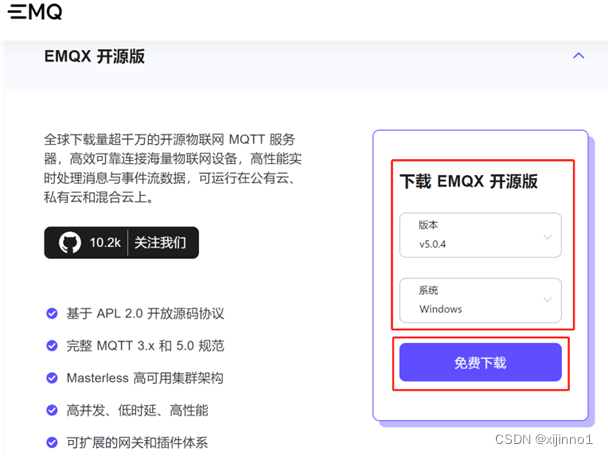The image size is (608, 456).
Task: Click the description paragraph starting 全球下载量超千万
Action: pyautogui.click(x=173, y=168)
